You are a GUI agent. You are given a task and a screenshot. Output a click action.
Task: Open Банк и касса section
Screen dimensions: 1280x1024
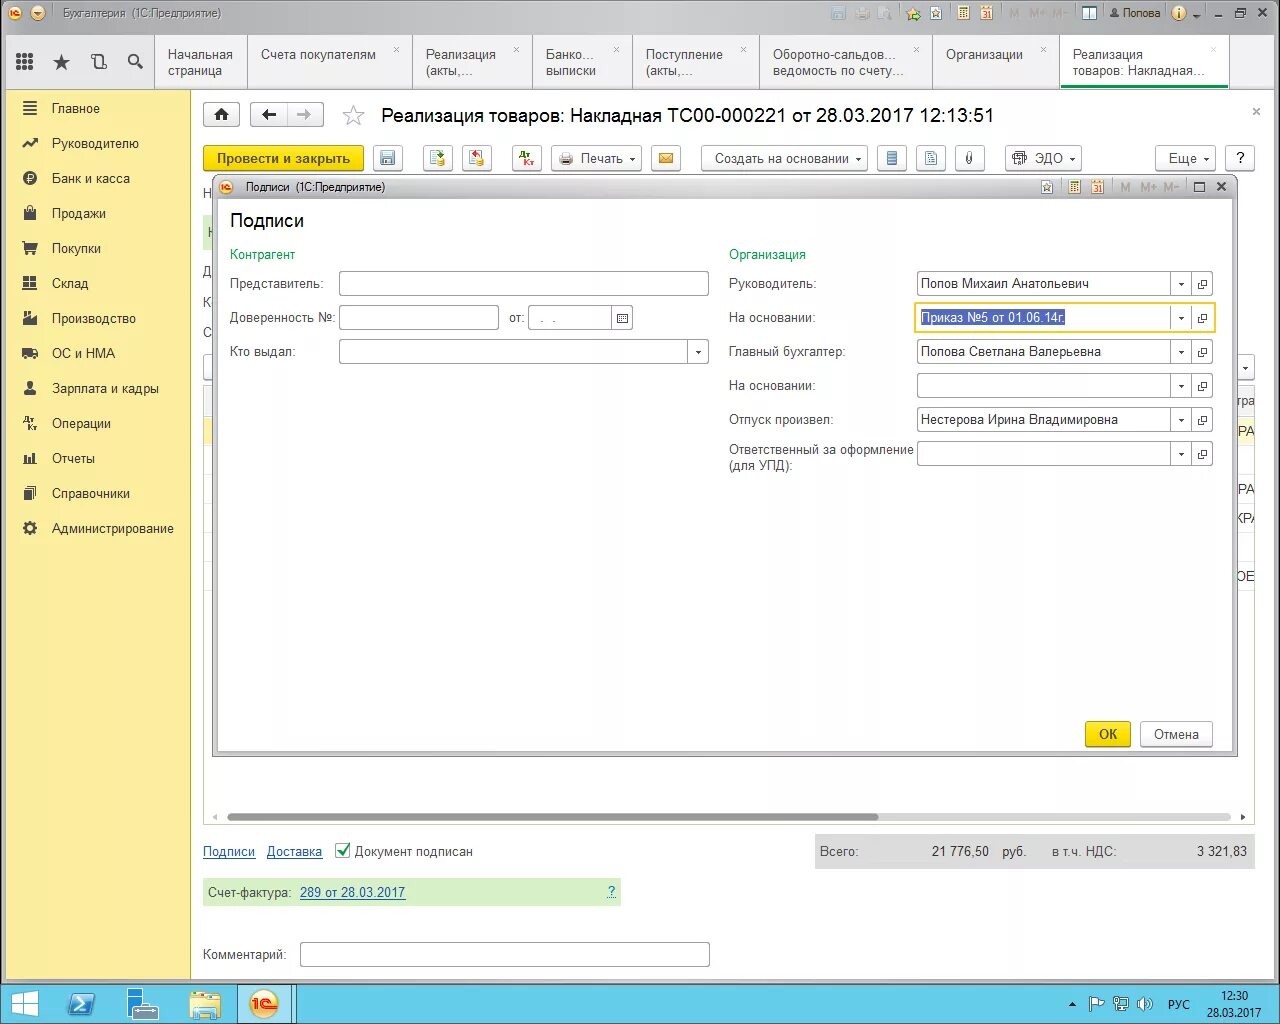click(91, 178)
